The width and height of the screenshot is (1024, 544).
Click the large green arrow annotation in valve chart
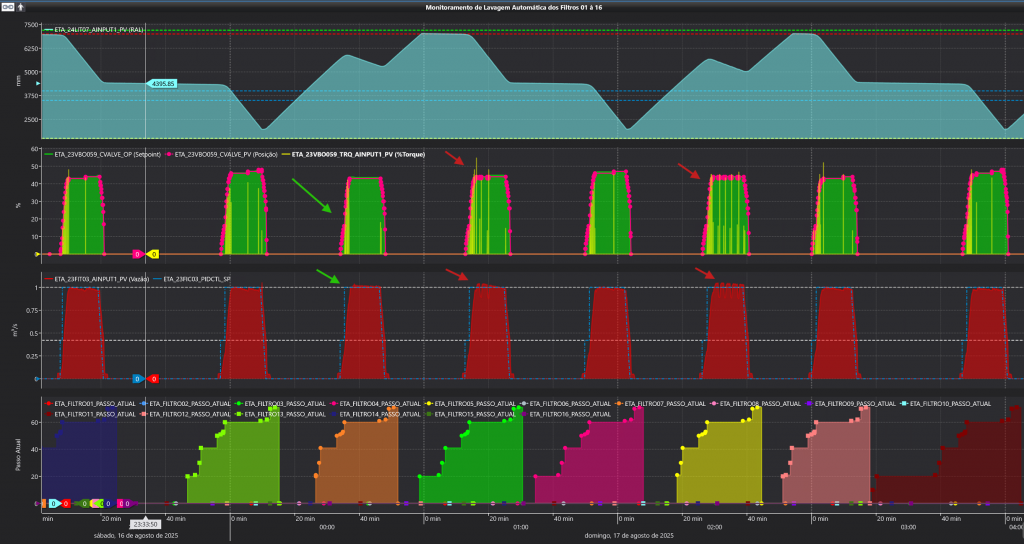(311, 195)
